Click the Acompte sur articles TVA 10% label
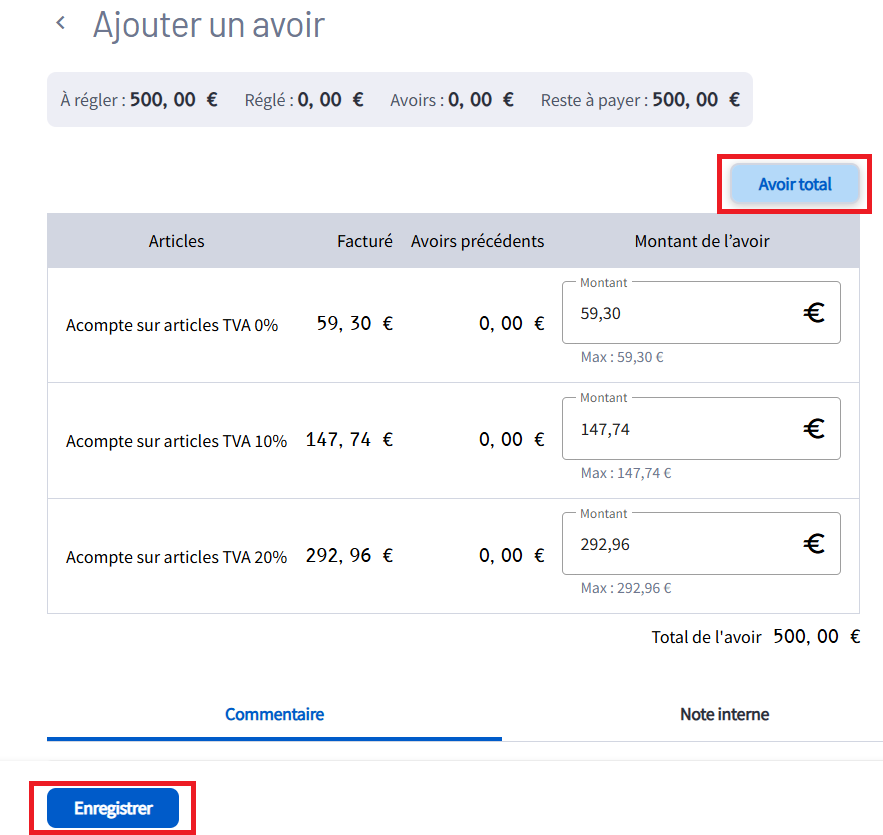The image size is (883, 835). [x=176, y=441]
